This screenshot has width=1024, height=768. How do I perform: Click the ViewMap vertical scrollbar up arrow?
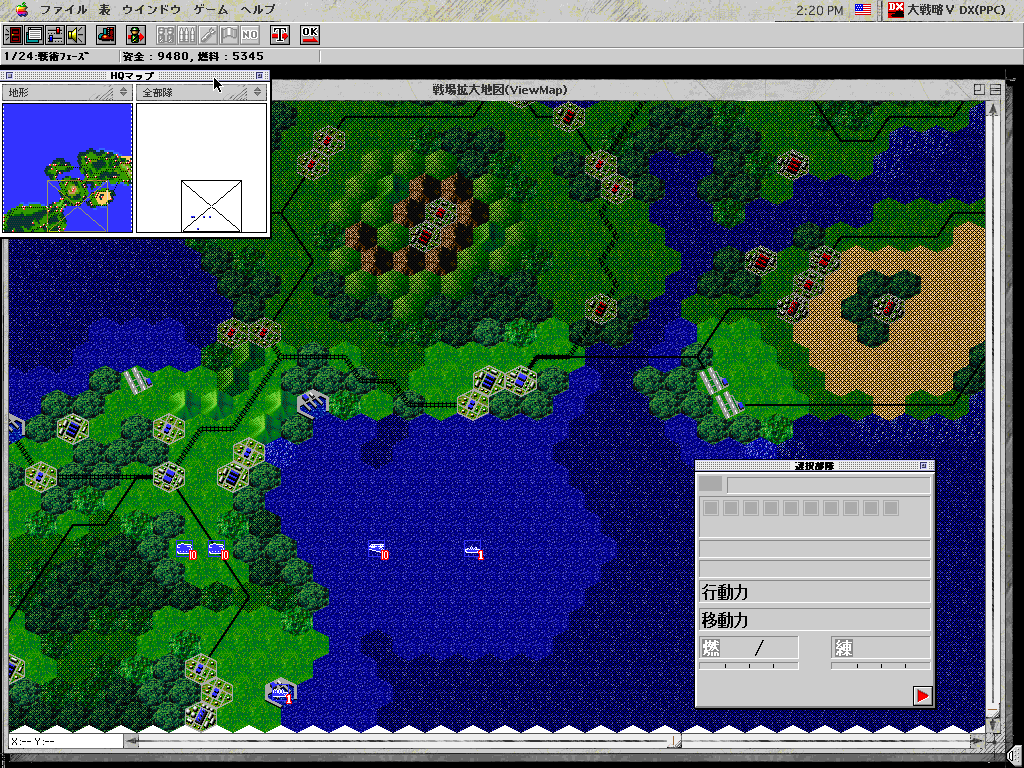click(993, 109)
